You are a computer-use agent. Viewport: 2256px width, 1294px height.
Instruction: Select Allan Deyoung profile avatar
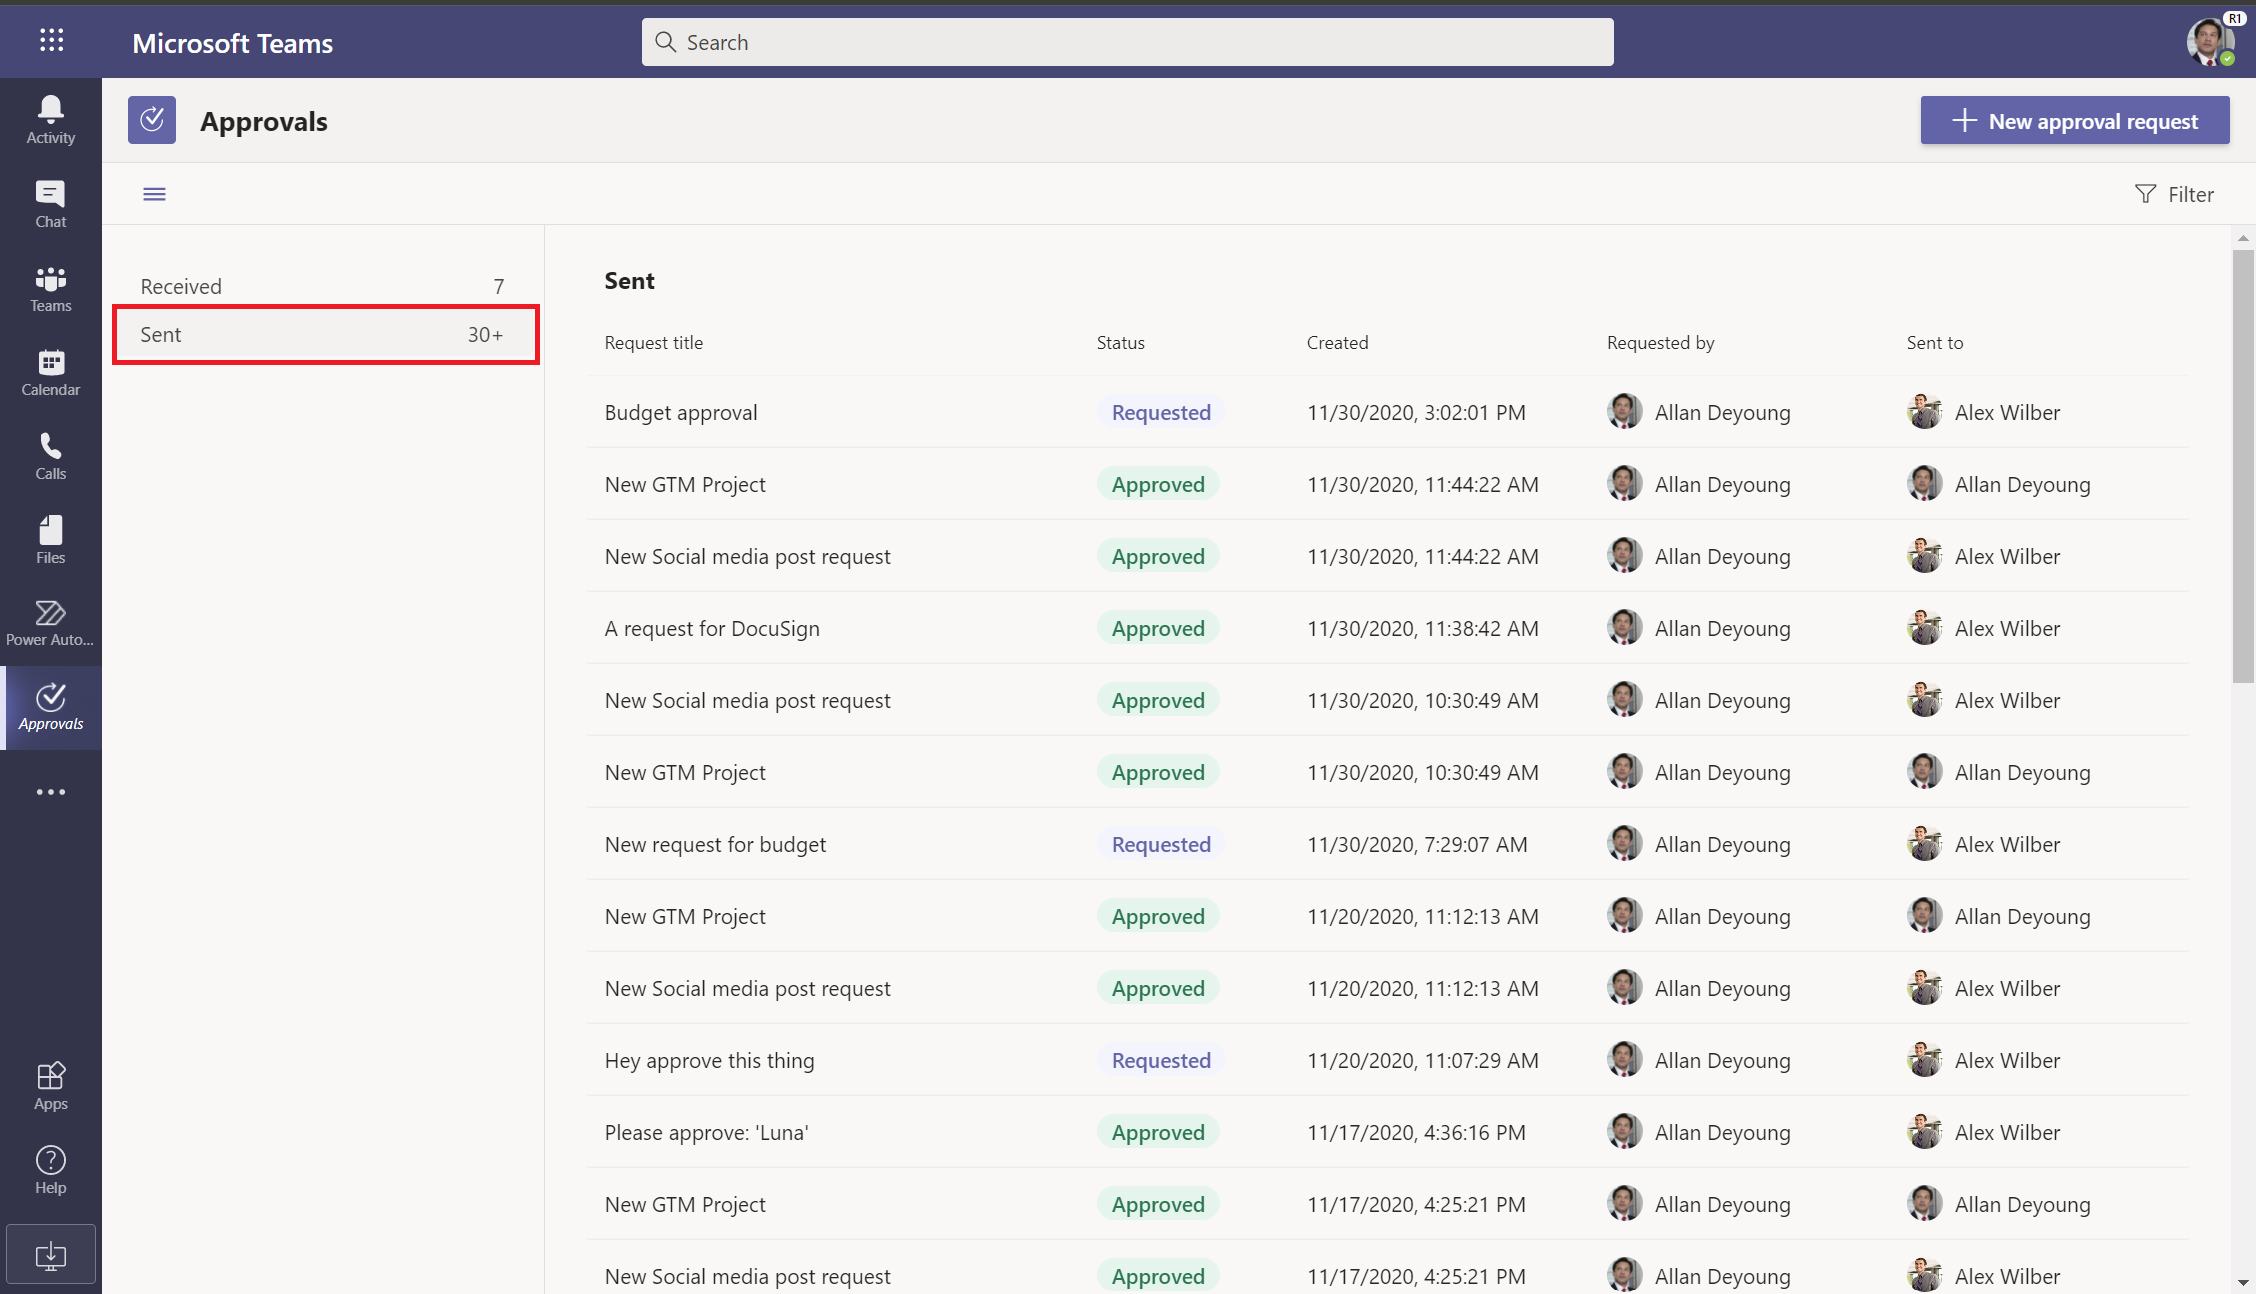pyautogui.click(x=1625, y=412)
